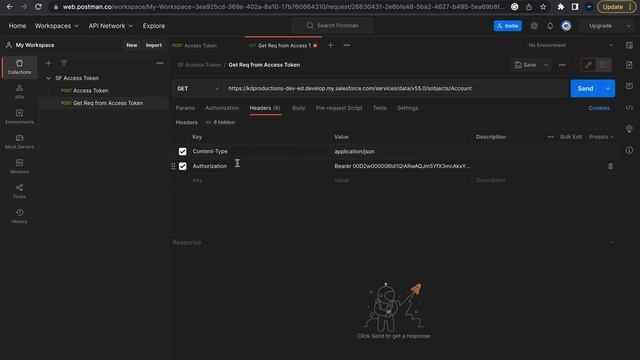
Task: Click the Bearer token value cell
Action: (x=402, y=166)
